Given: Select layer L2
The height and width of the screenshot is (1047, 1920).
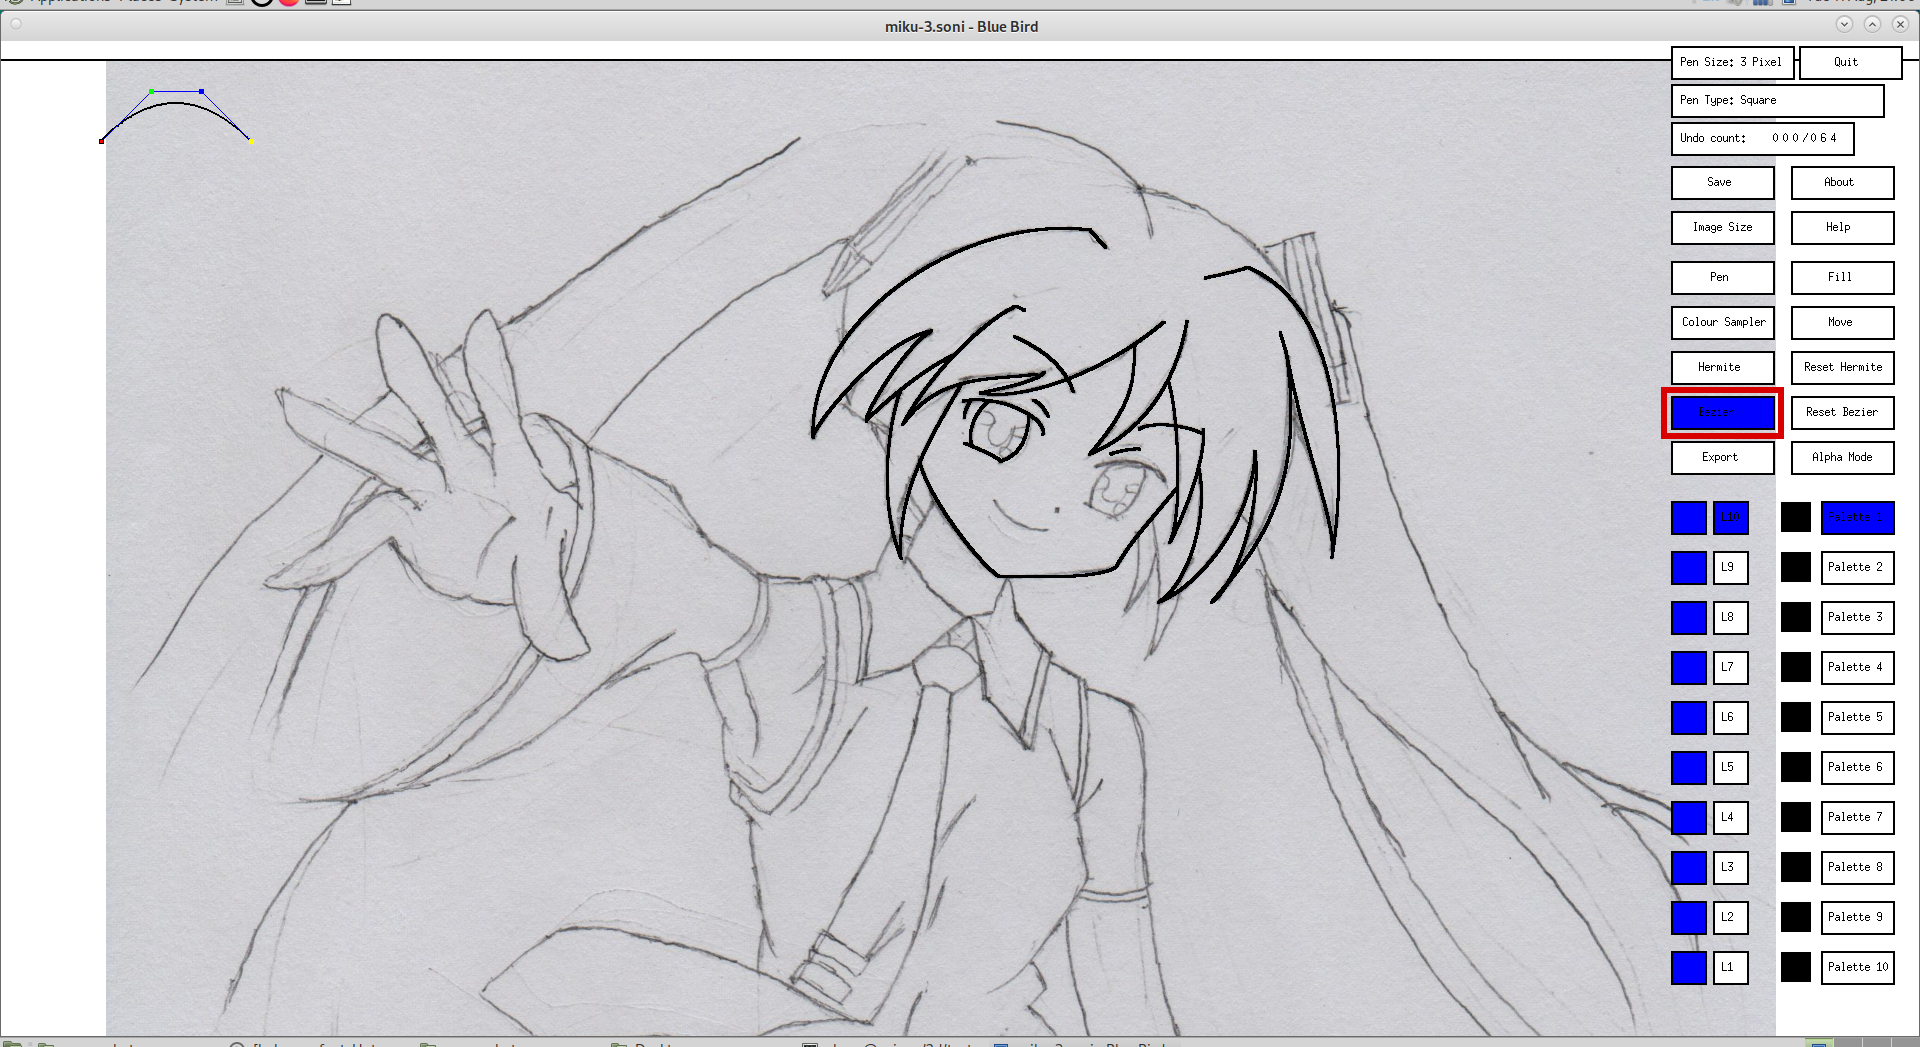Looking at the screenshot, I should click(1730, 918).
